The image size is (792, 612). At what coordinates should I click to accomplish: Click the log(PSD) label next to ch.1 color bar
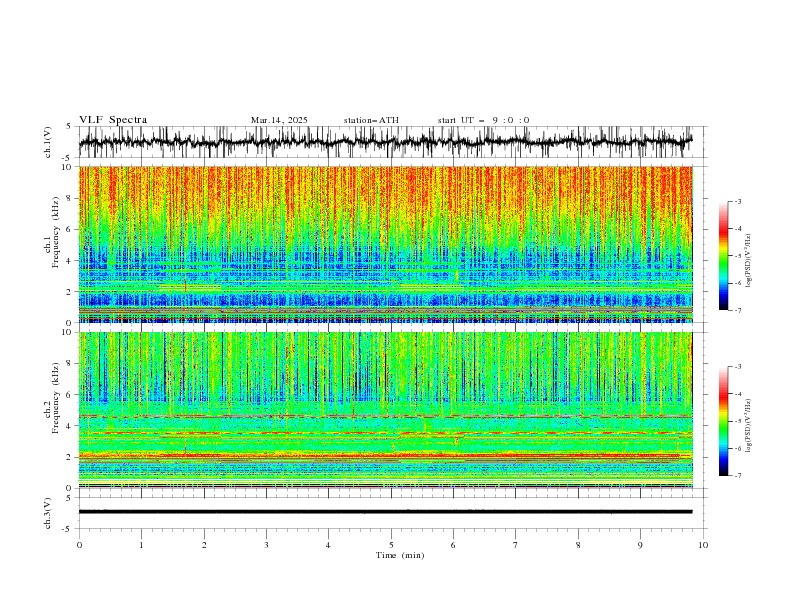pyautogui.click(x=748, y=261)
